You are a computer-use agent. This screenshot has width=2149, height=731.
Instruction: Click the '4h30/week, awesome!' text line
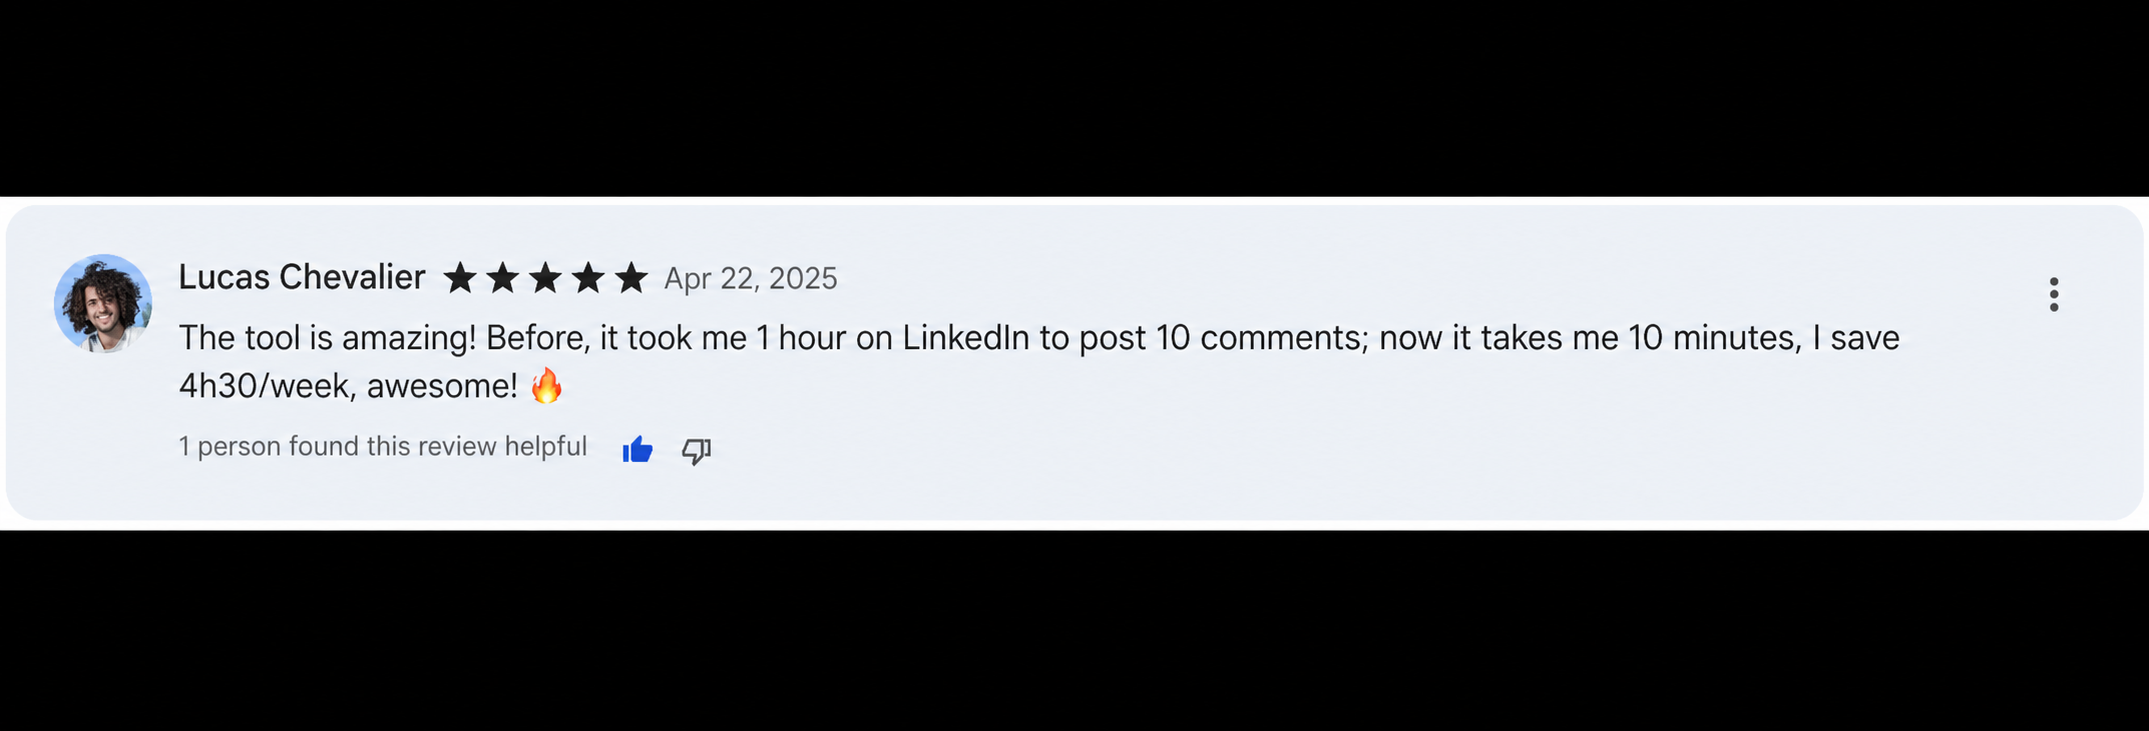pos(348,386)
